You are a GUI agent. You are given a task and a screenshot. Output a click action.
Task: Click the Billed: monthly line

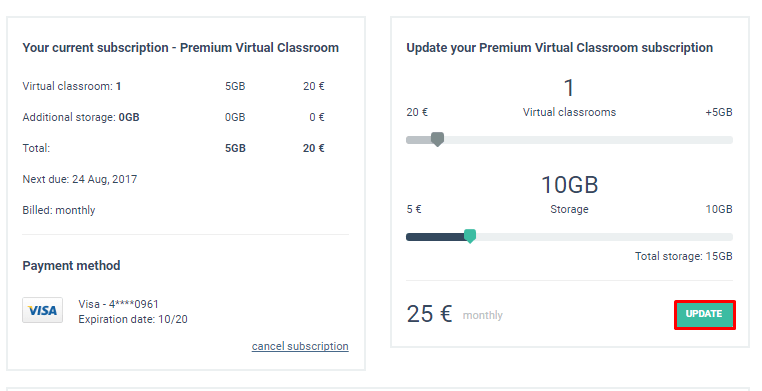point(59,210)
